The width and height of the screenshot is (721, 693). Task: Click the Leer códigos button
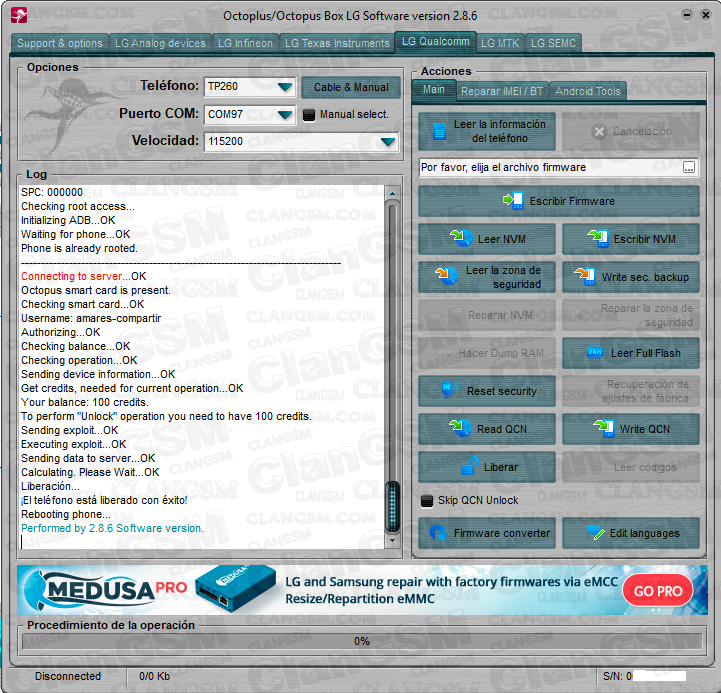(630, 467)
